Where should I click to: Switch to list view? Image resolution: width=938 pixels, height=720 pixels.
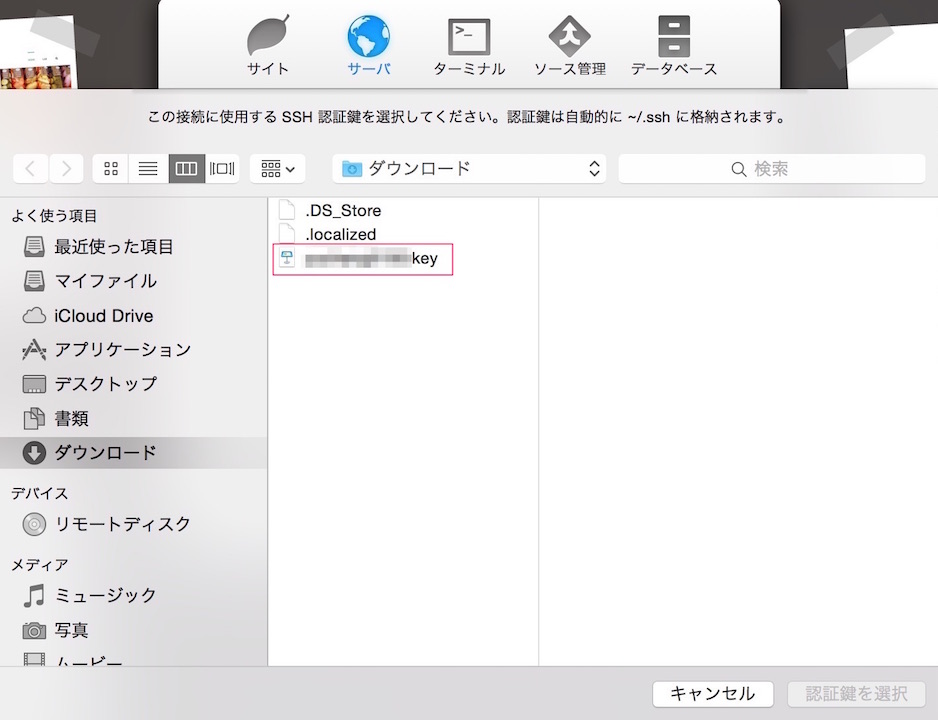(x=148, y=169)
